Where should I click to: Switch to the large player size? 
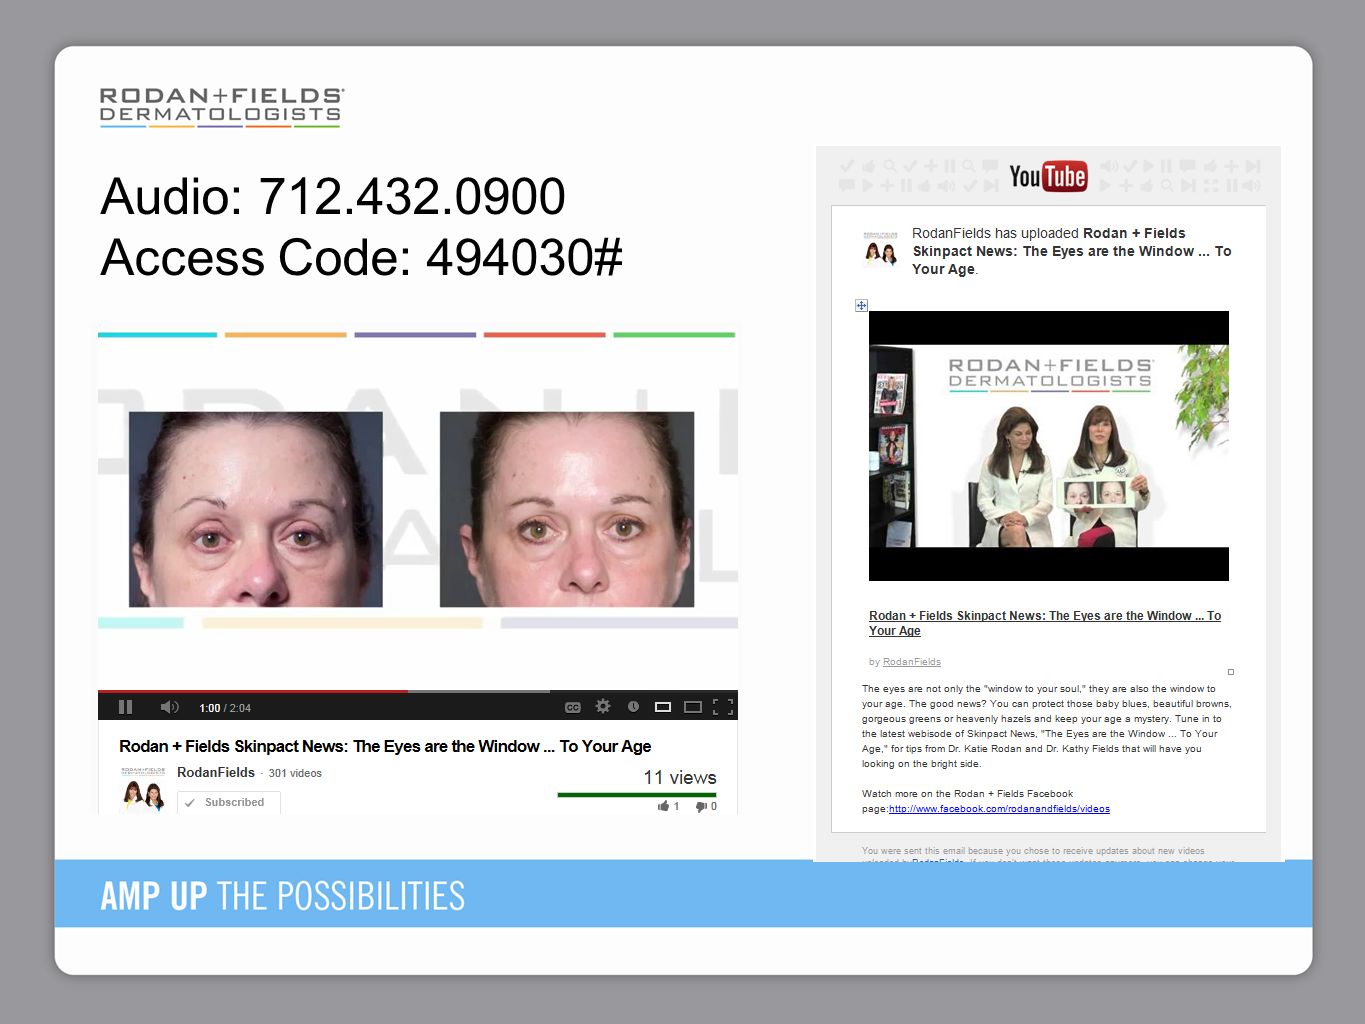[692, 707]
